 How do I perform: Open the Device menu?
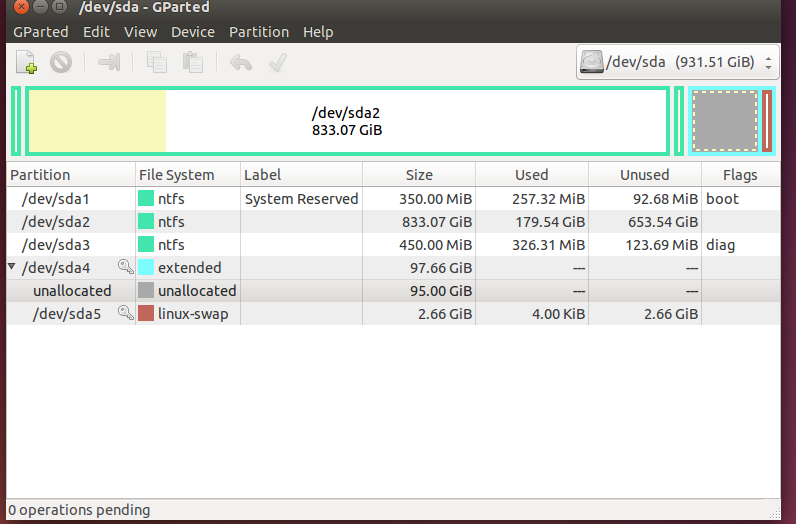pyautogui.click(x=192, y=32)
